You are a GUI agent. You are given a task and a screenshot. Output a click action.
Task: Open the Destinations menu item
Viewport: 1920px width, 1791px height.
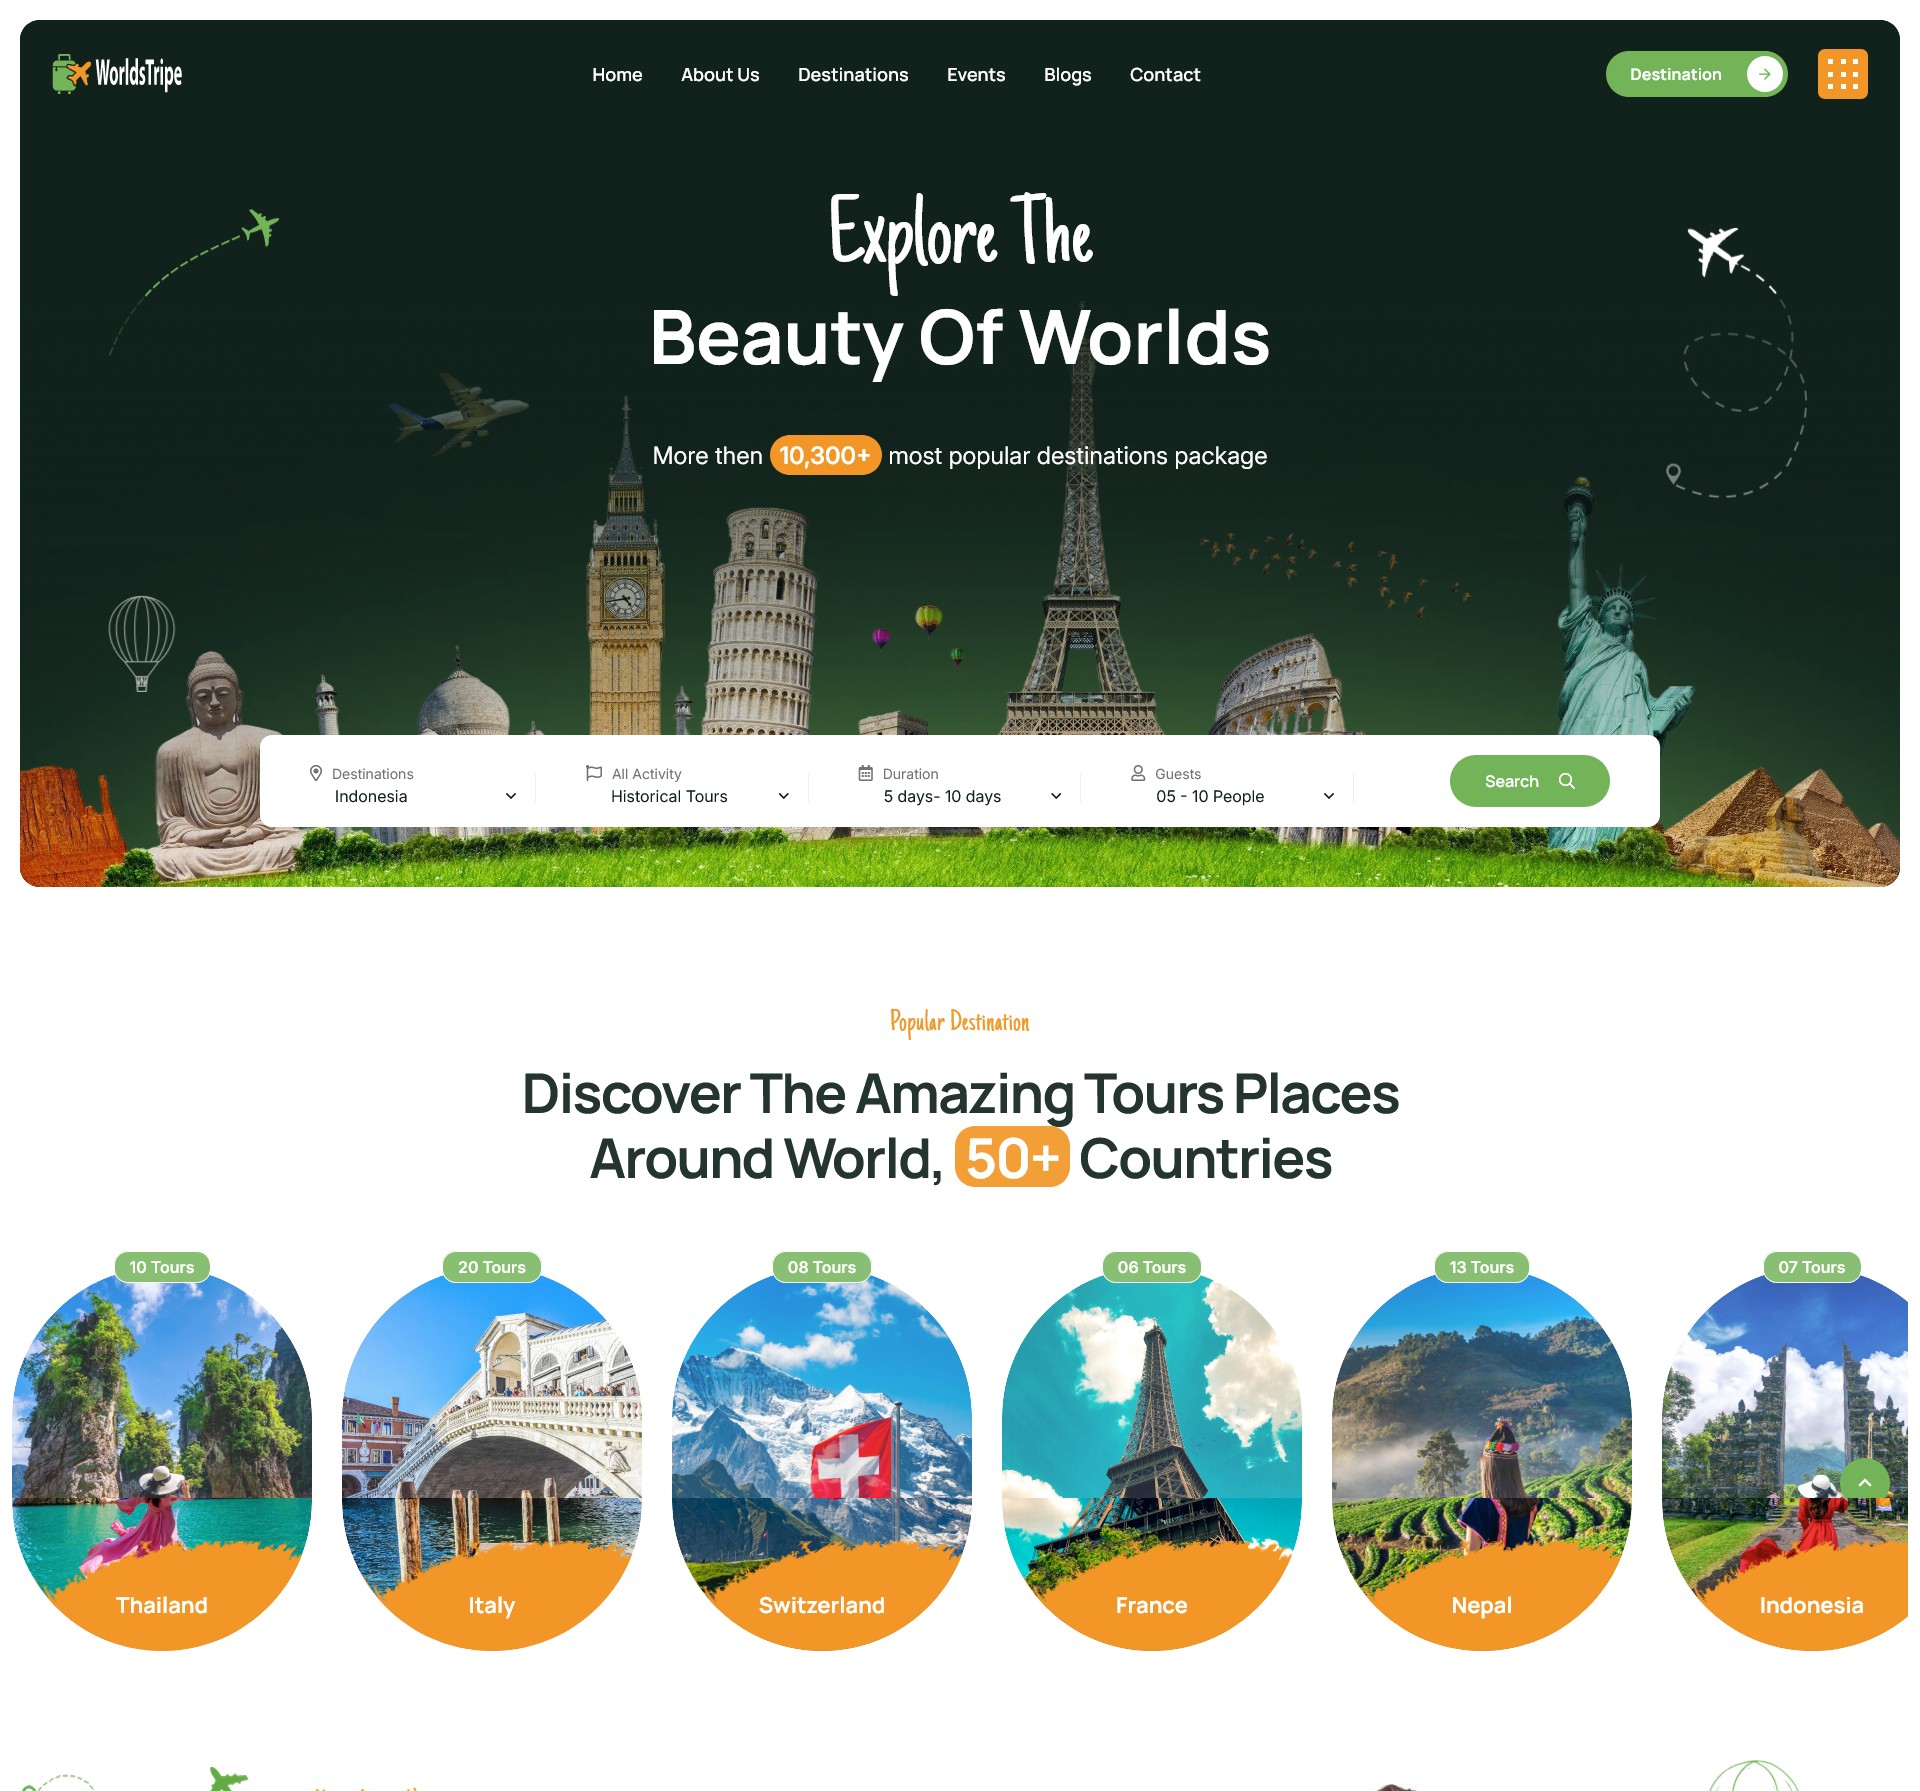tap(853, 75)
